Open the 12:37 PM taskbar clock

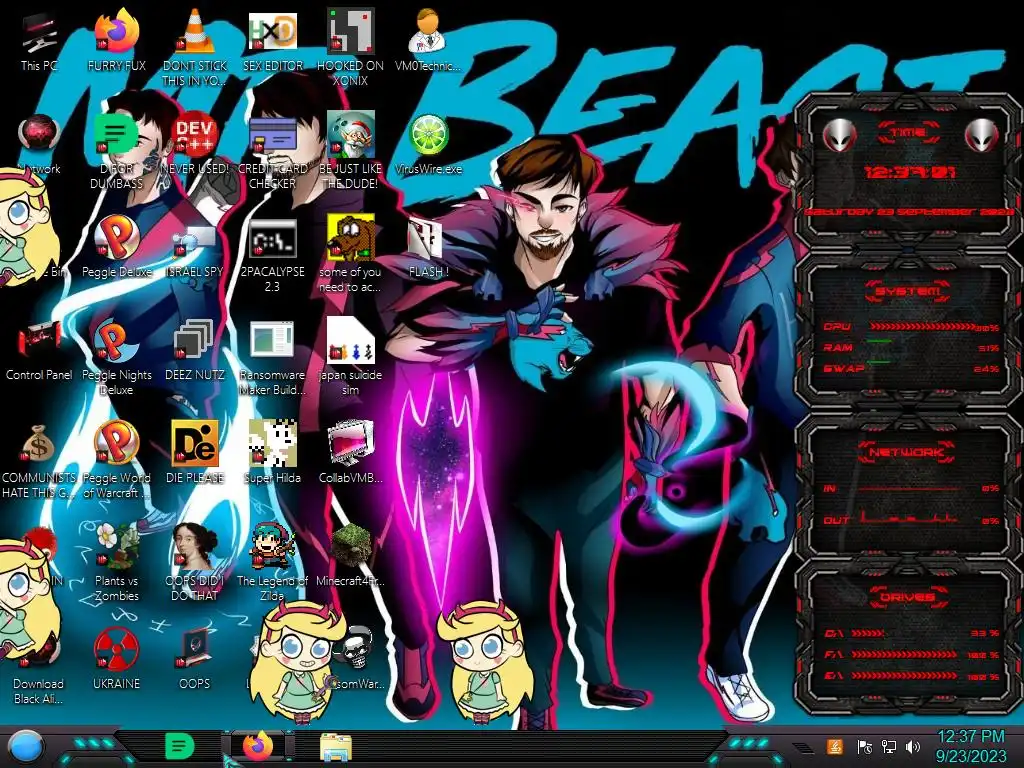click(971, 746)
